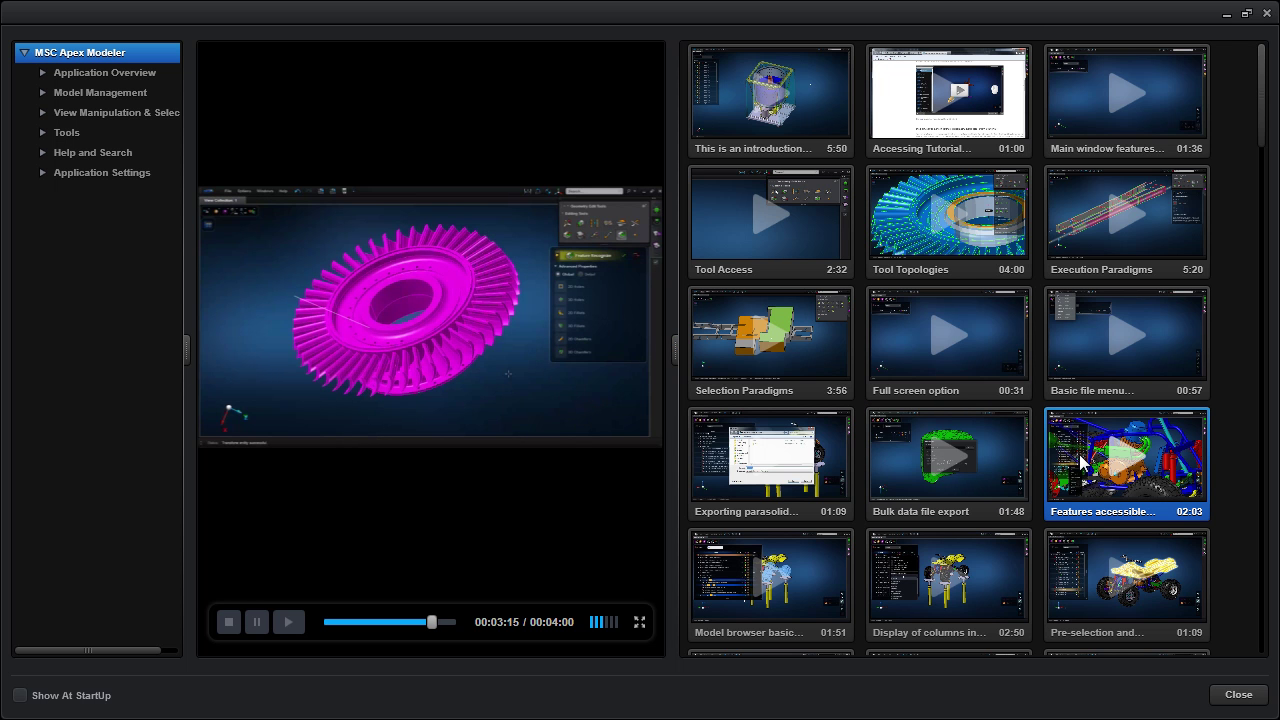Open the Full screen option video
This screenshot has height=720, width=1280.
[949, 343]
